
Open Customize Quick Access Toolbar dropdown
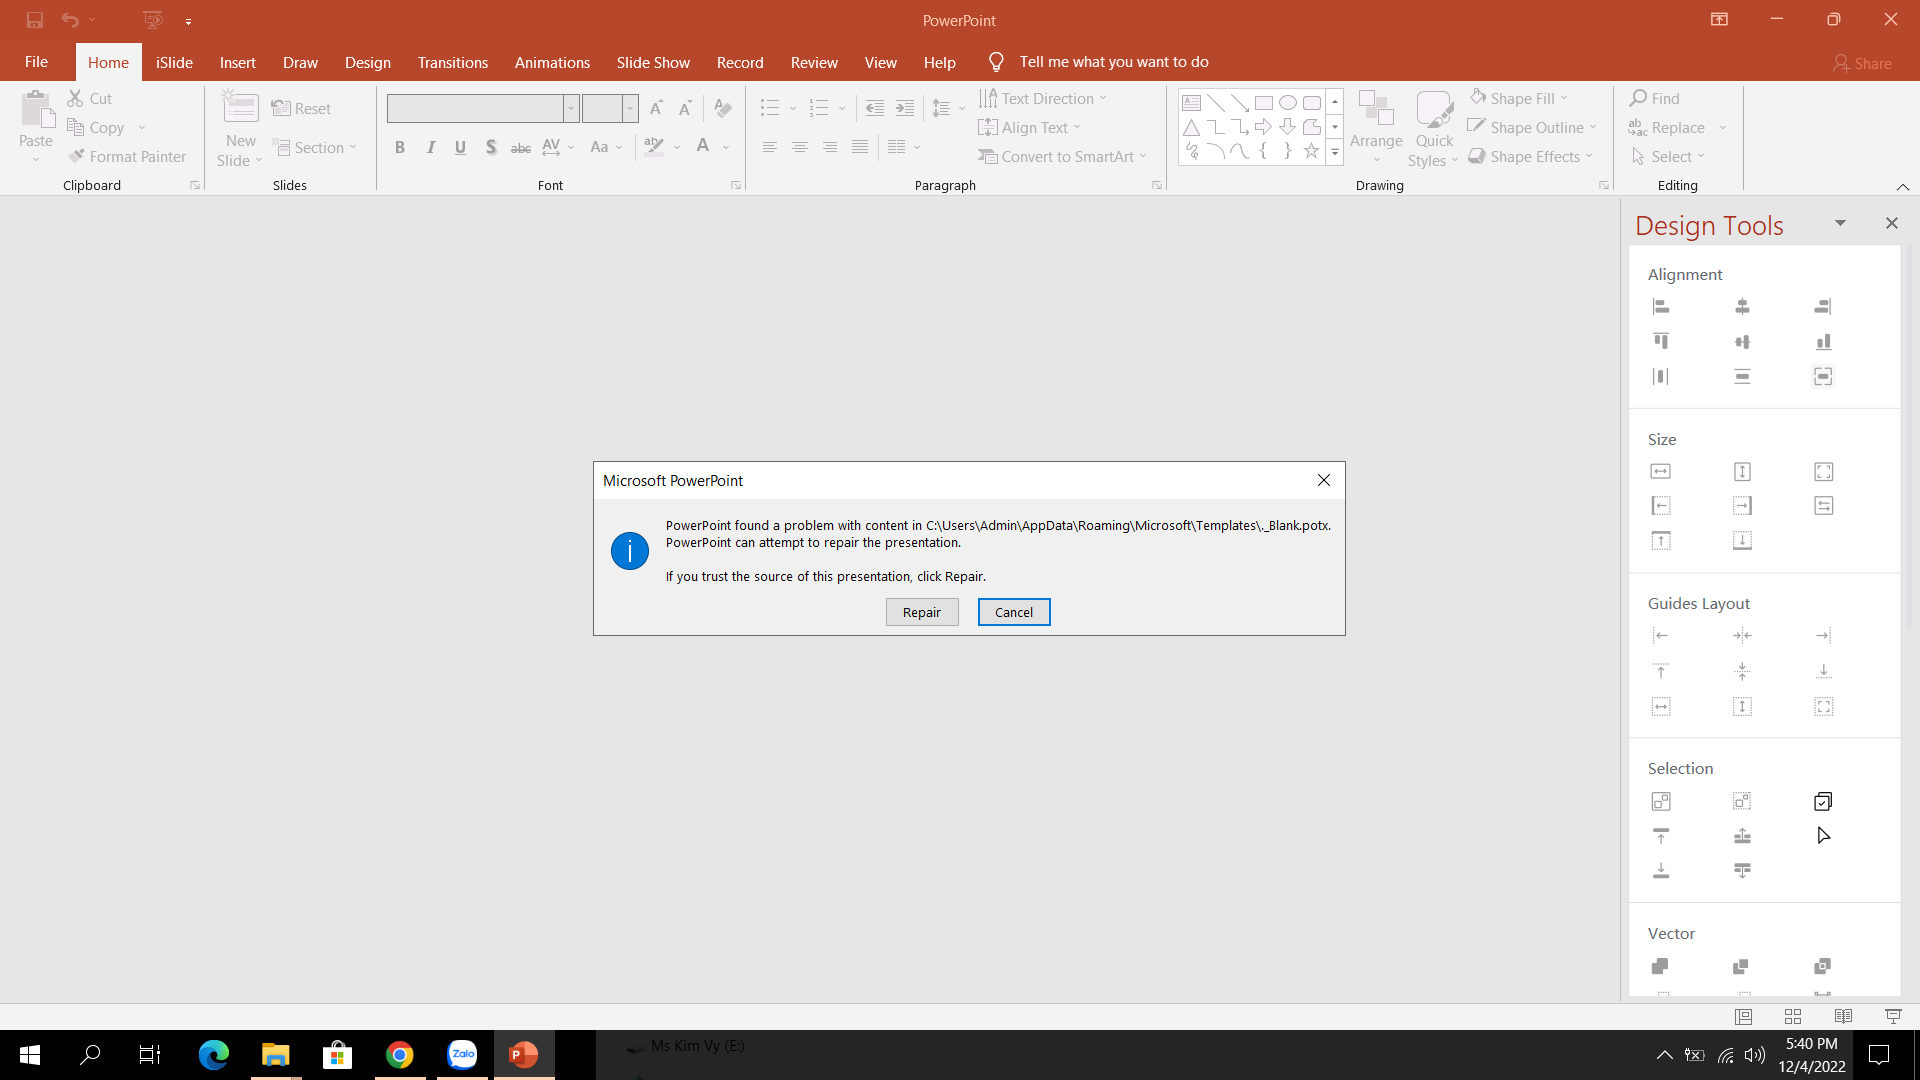(188, 21)
